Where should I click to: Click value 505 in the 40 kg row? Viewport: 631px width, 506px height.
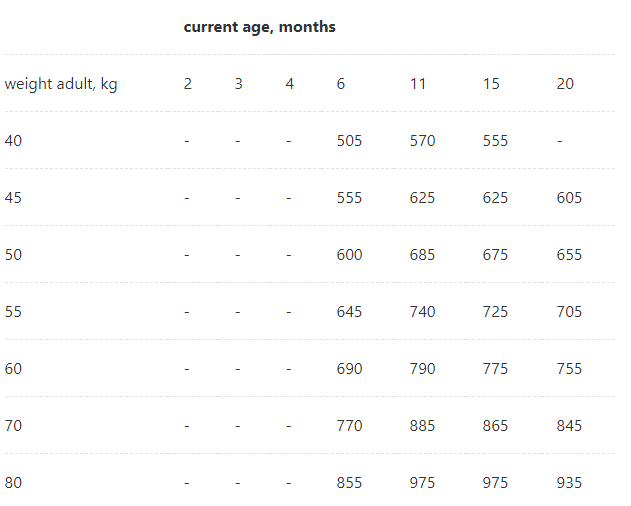pyautogui.click(x=349, y=141)
